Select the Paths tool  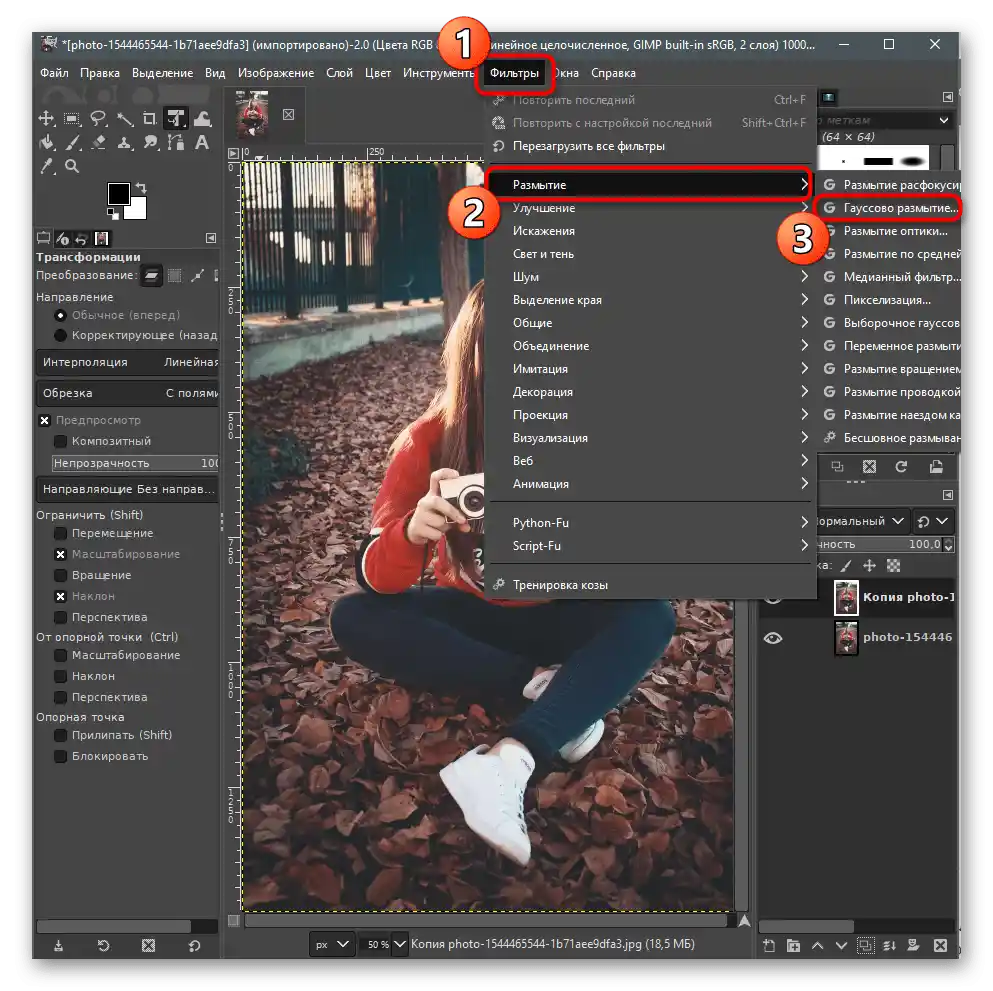click(x=176, y=142)
